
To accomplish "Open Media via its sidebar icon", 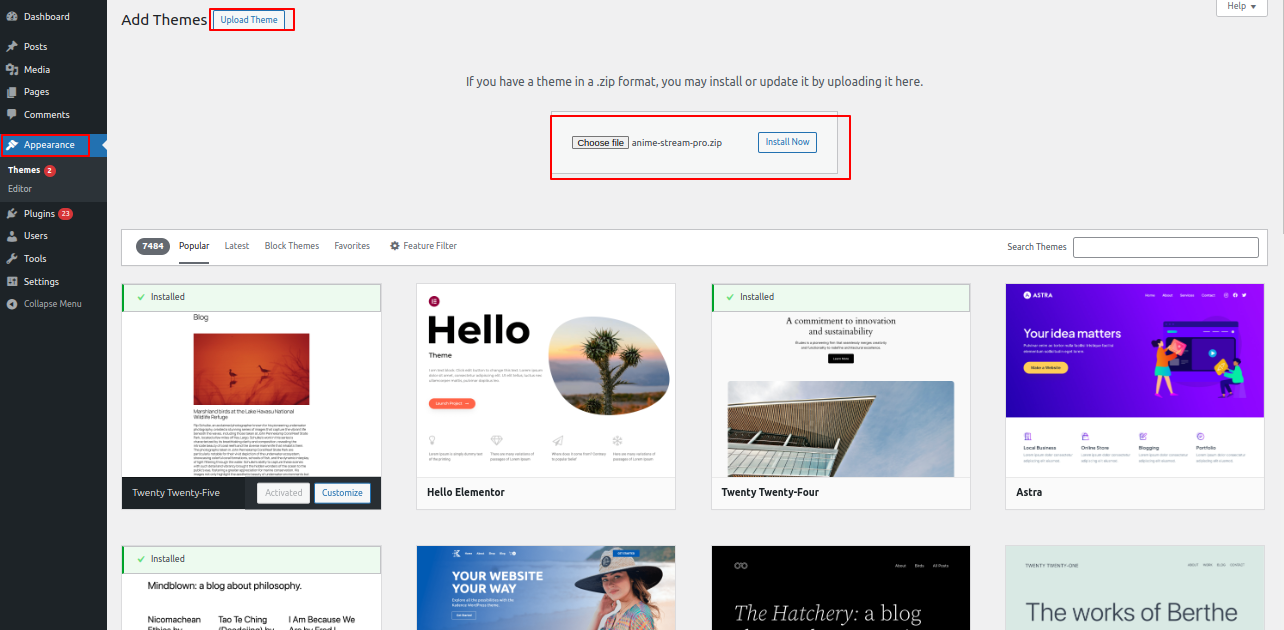I will click(12, 70).
